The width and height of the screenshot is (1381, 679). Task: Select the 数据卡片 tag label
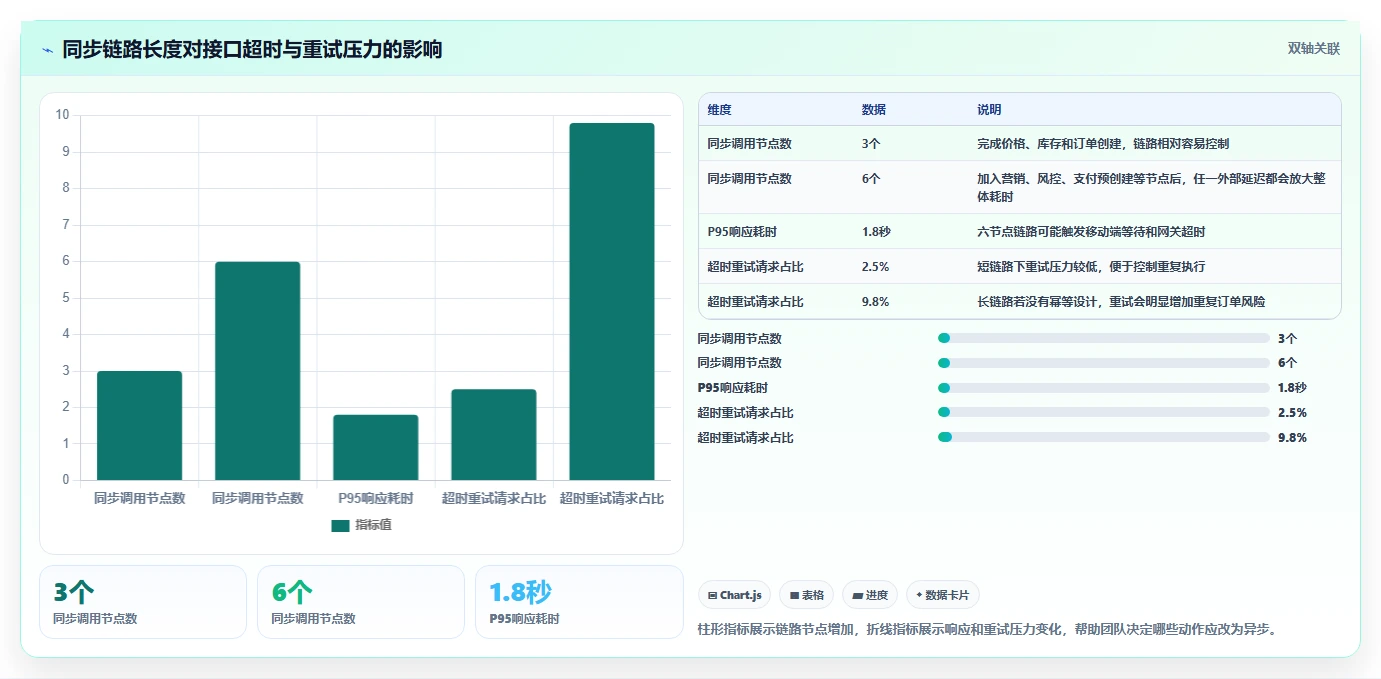coord(947,595)
